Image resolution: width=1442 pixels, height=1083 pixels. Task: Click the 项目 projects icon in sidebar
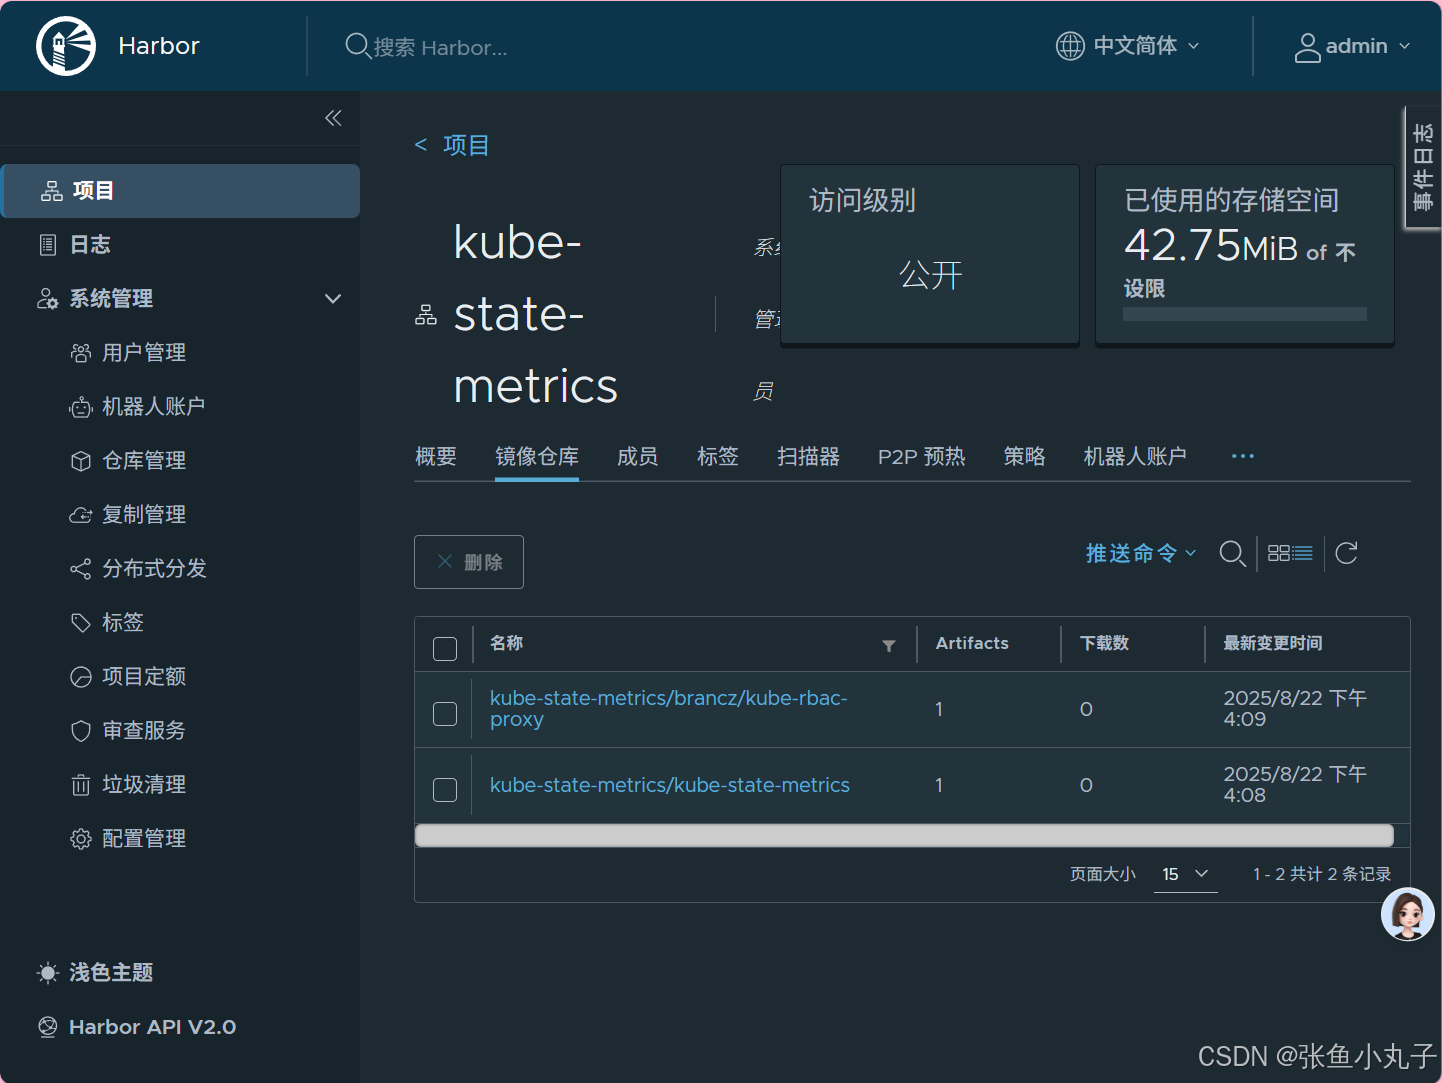click(x=52, y=191)
